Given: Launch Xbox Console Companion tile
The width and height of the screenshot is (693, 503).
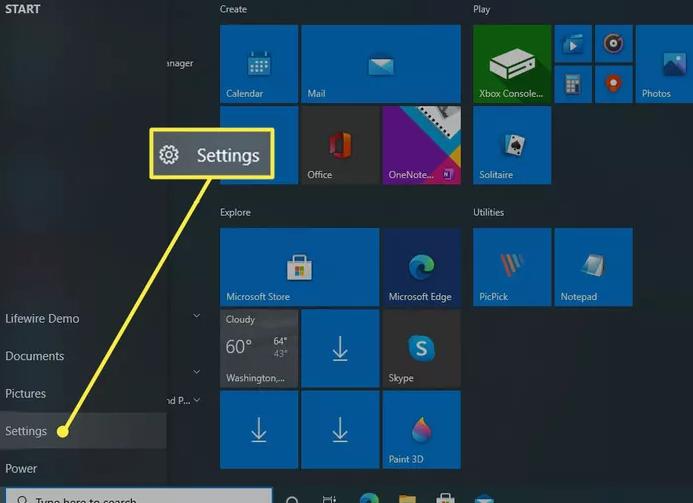Looking at the screenshot, I should click(511, 64).
